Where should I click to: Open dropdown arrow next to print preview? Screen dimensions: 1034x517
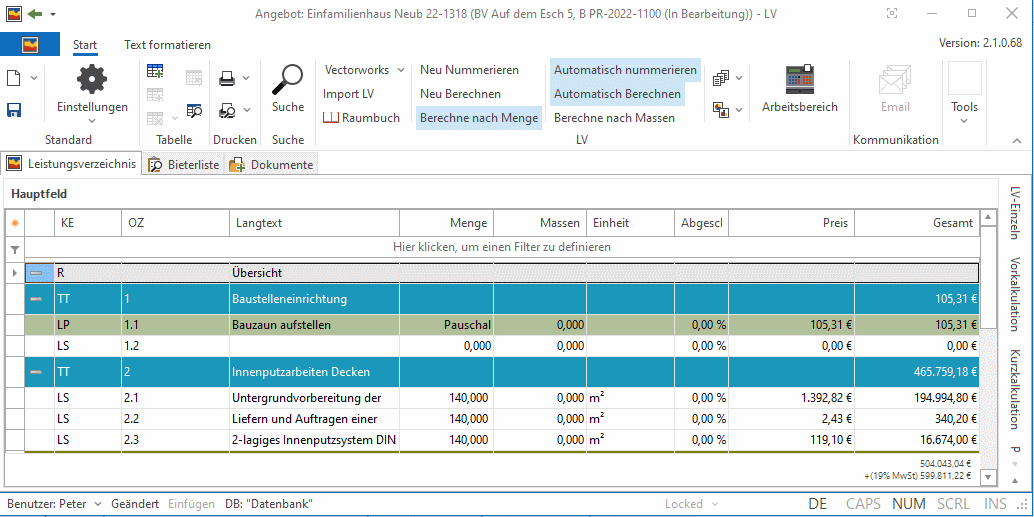246,110
